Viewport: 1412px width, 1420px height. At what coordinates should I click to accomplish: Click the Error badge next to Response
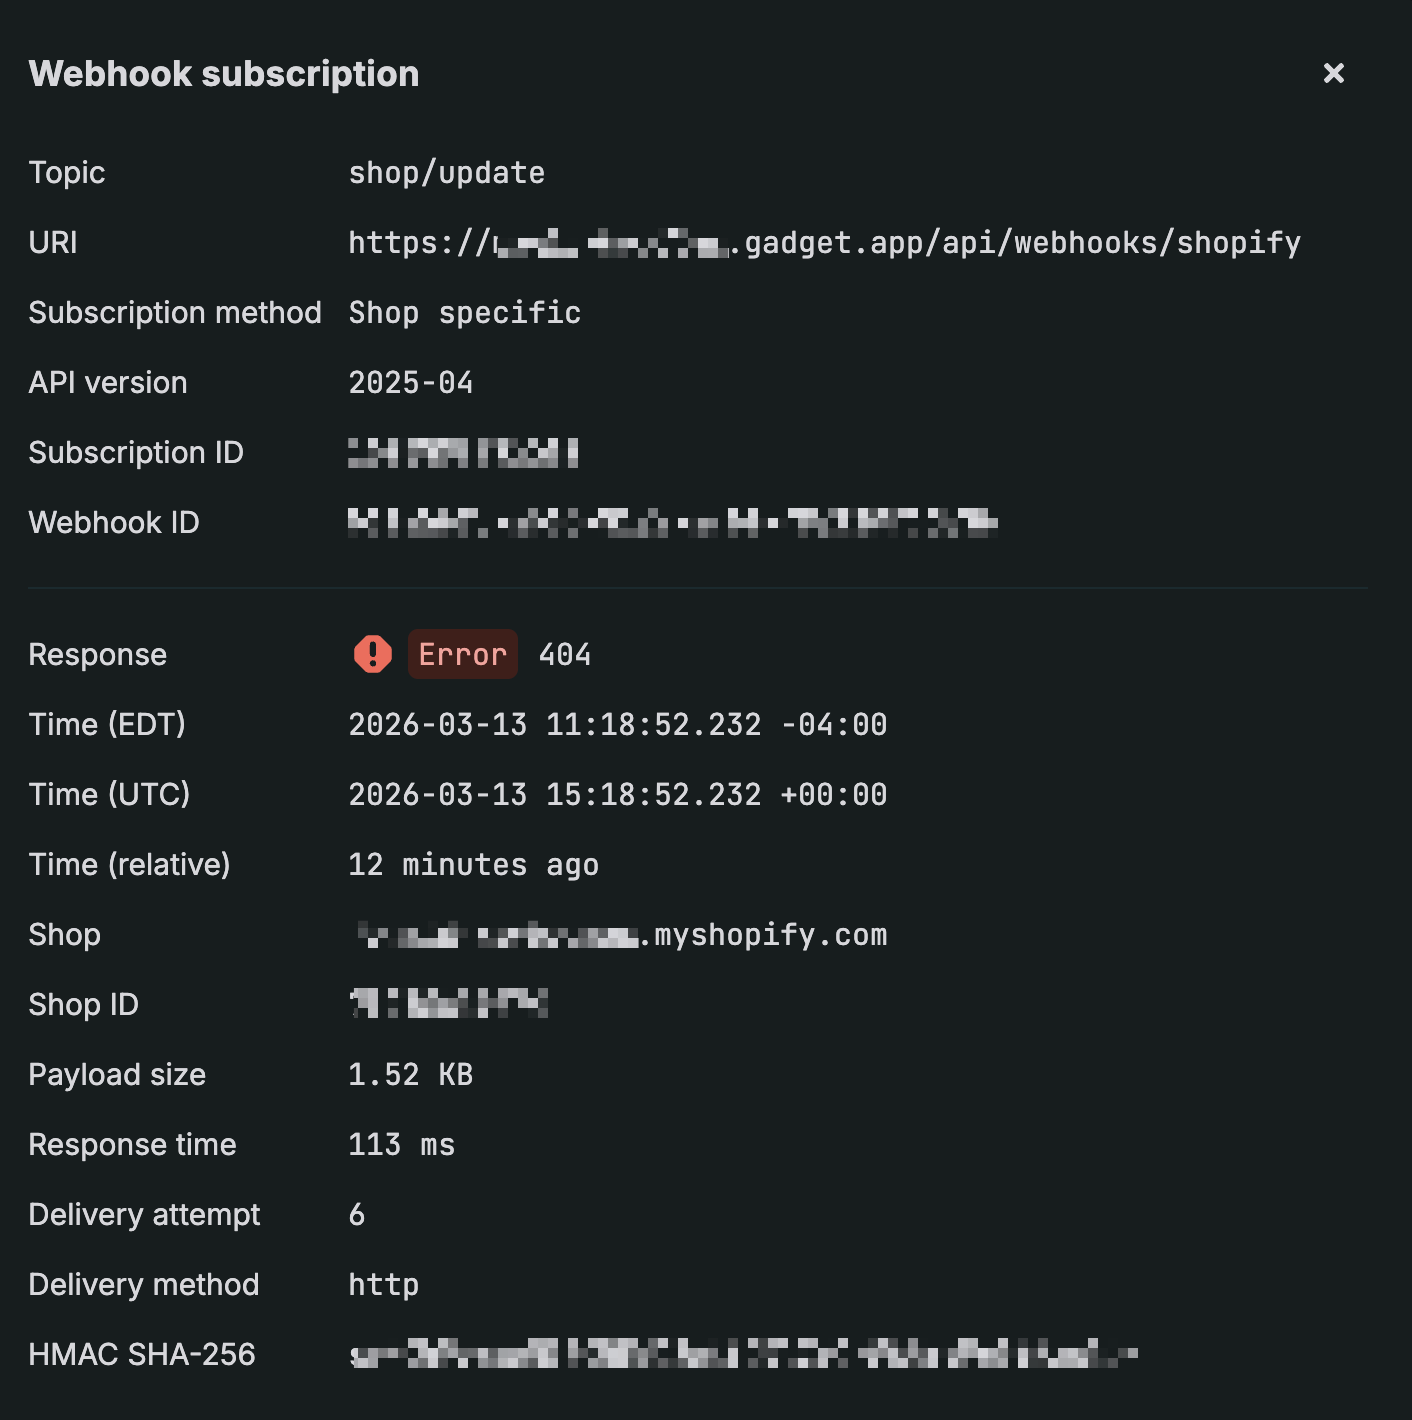coord(462,654)
